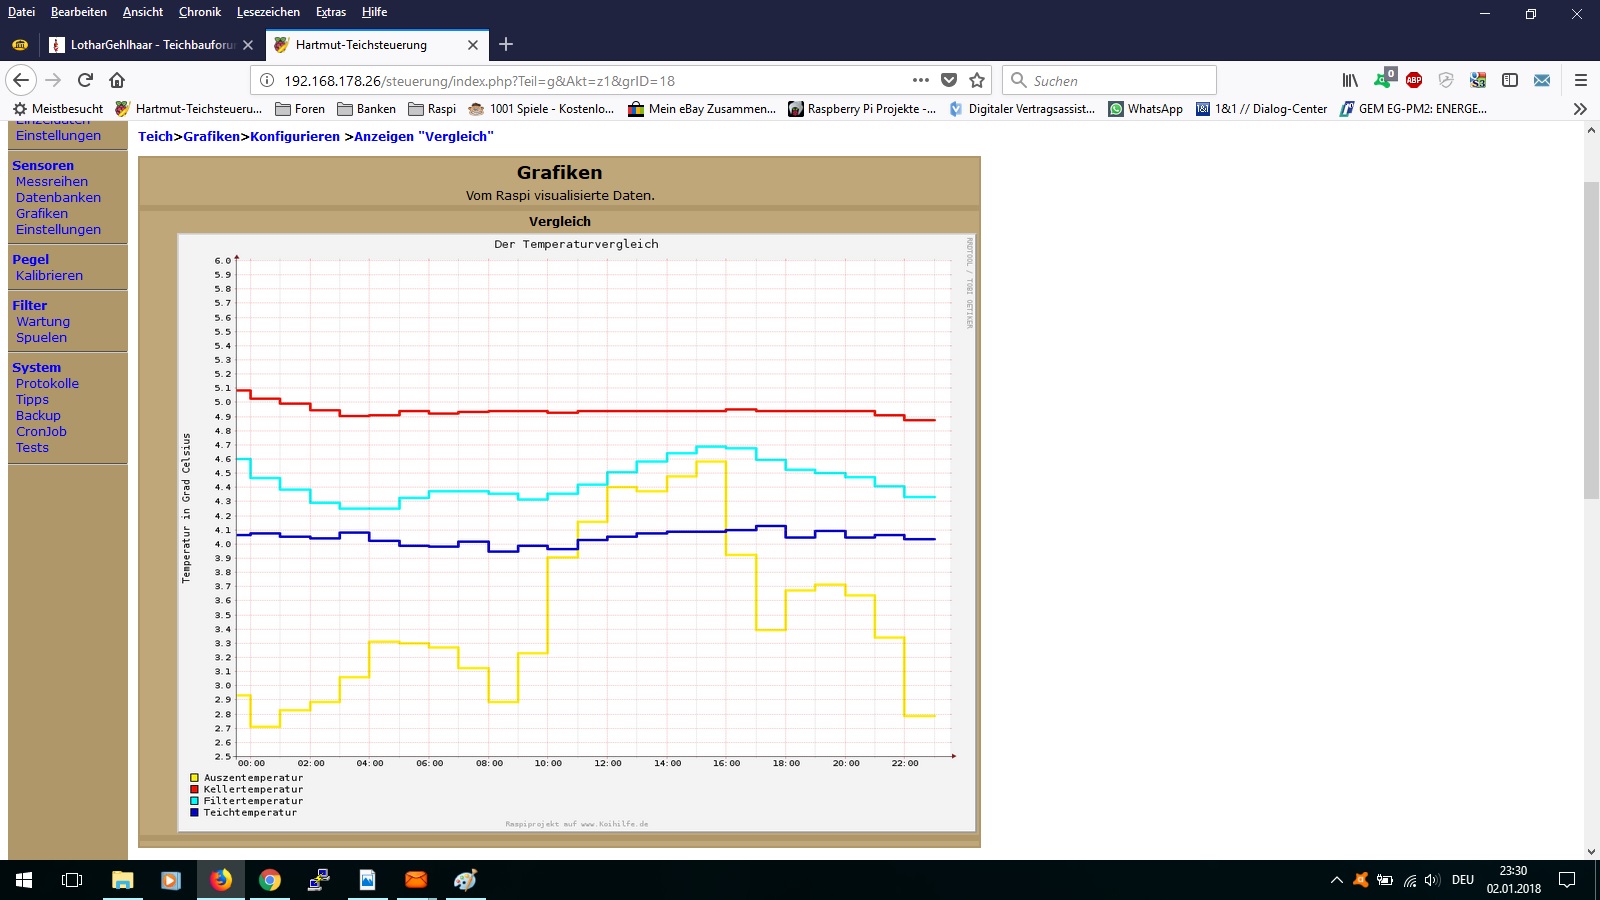The height and width of the screenshot is (900, 1600).
Task: Bookmark this page with the star icon
Action: point(977,80)
